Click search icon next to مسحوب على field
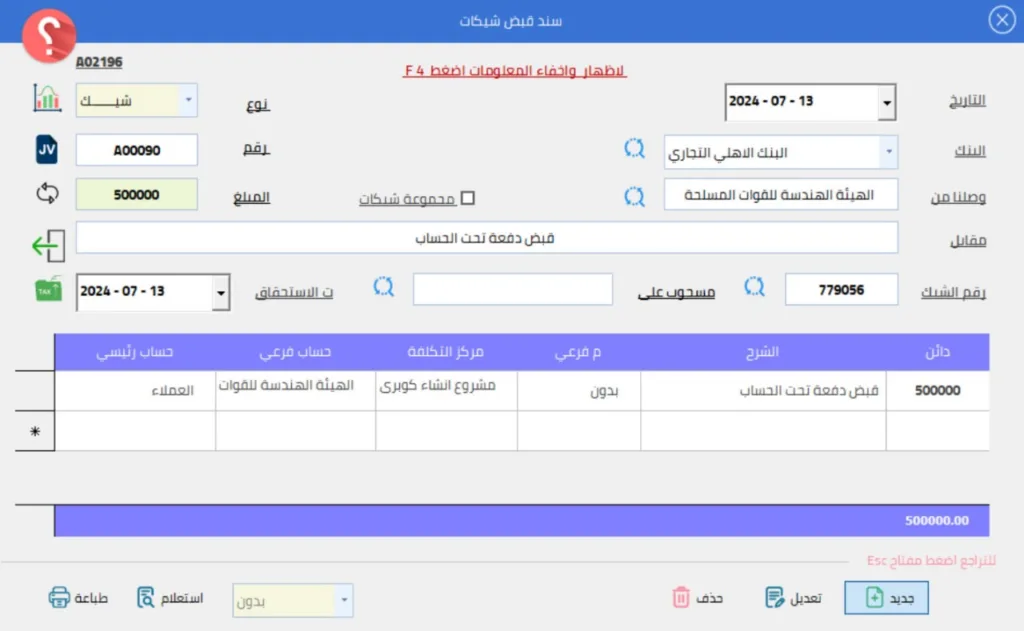Screen dimensions: 1024x631 click(x=385, y=288)
